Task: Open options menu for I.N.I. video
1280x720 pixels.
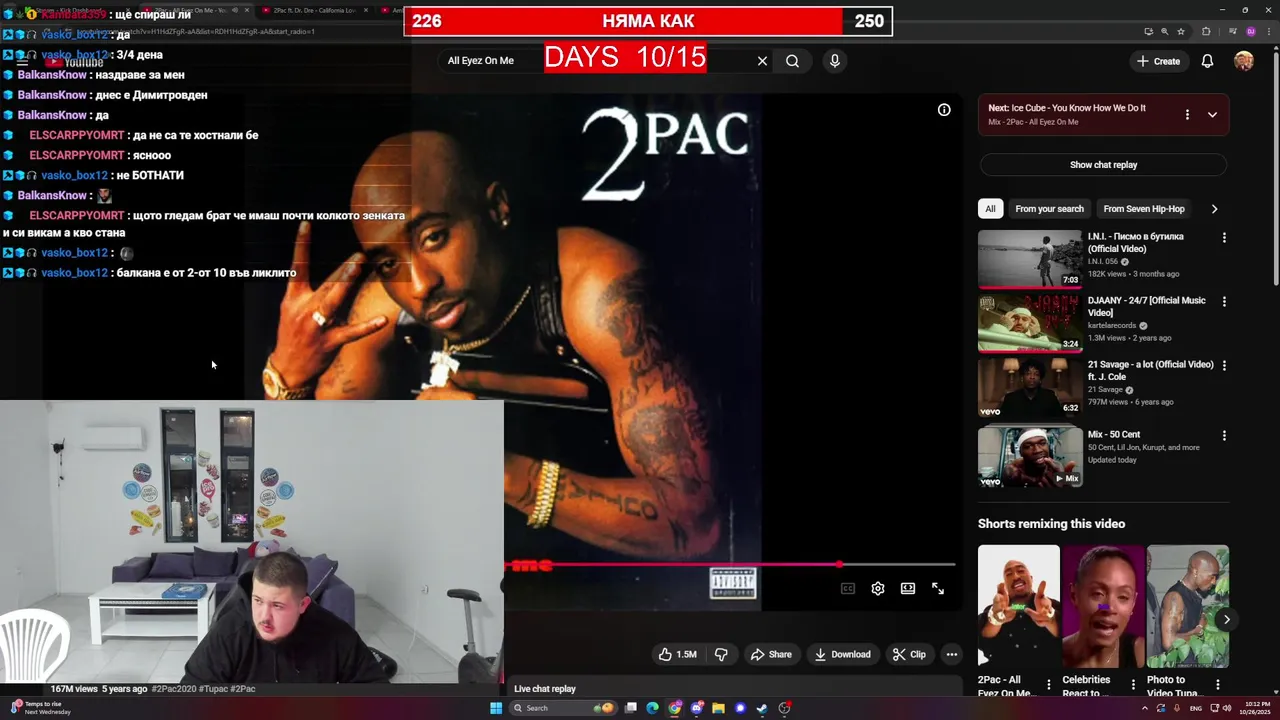Action: pos(1224,238)
